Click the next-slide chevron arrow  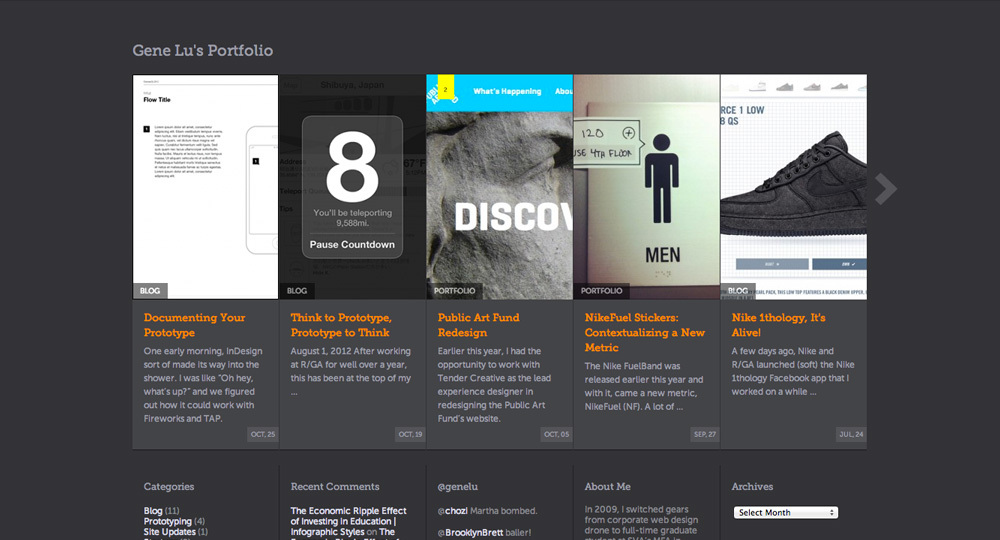click(886, 189)
